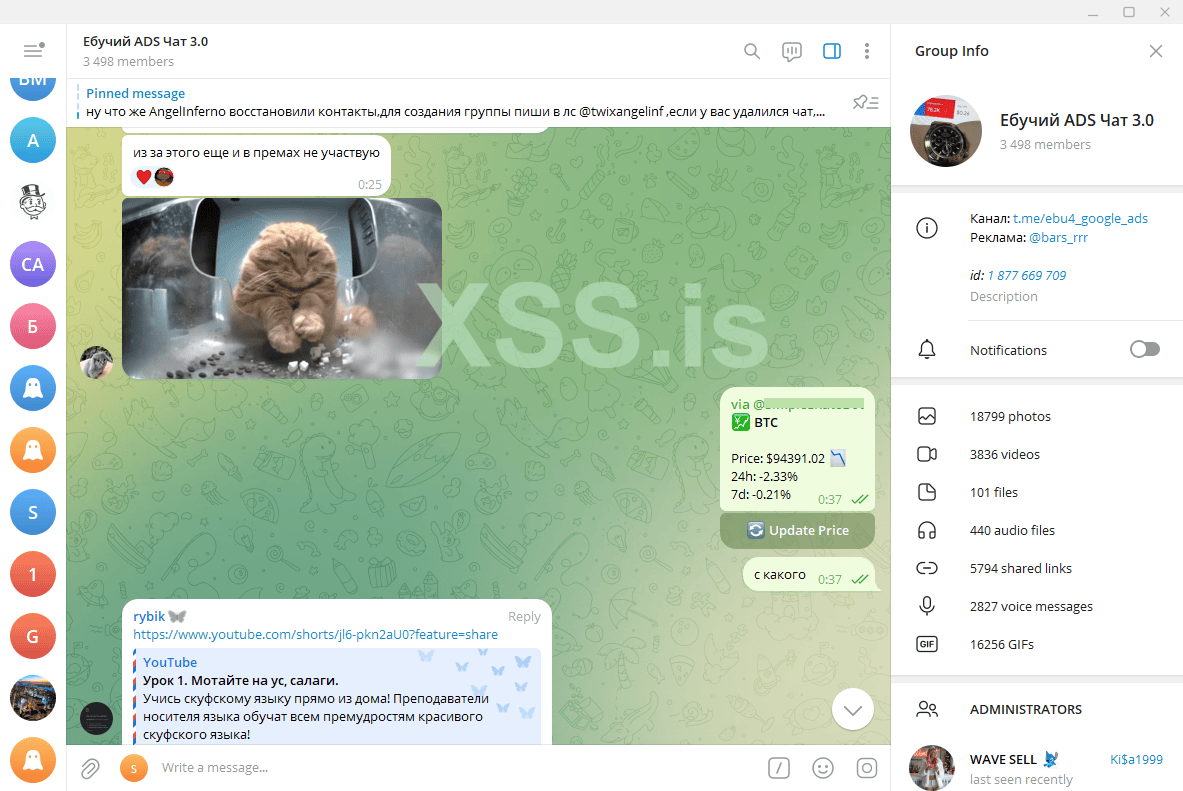1183x791 pixels.
Task: Open the heart reaction on message
Action: tap(143, 177)
